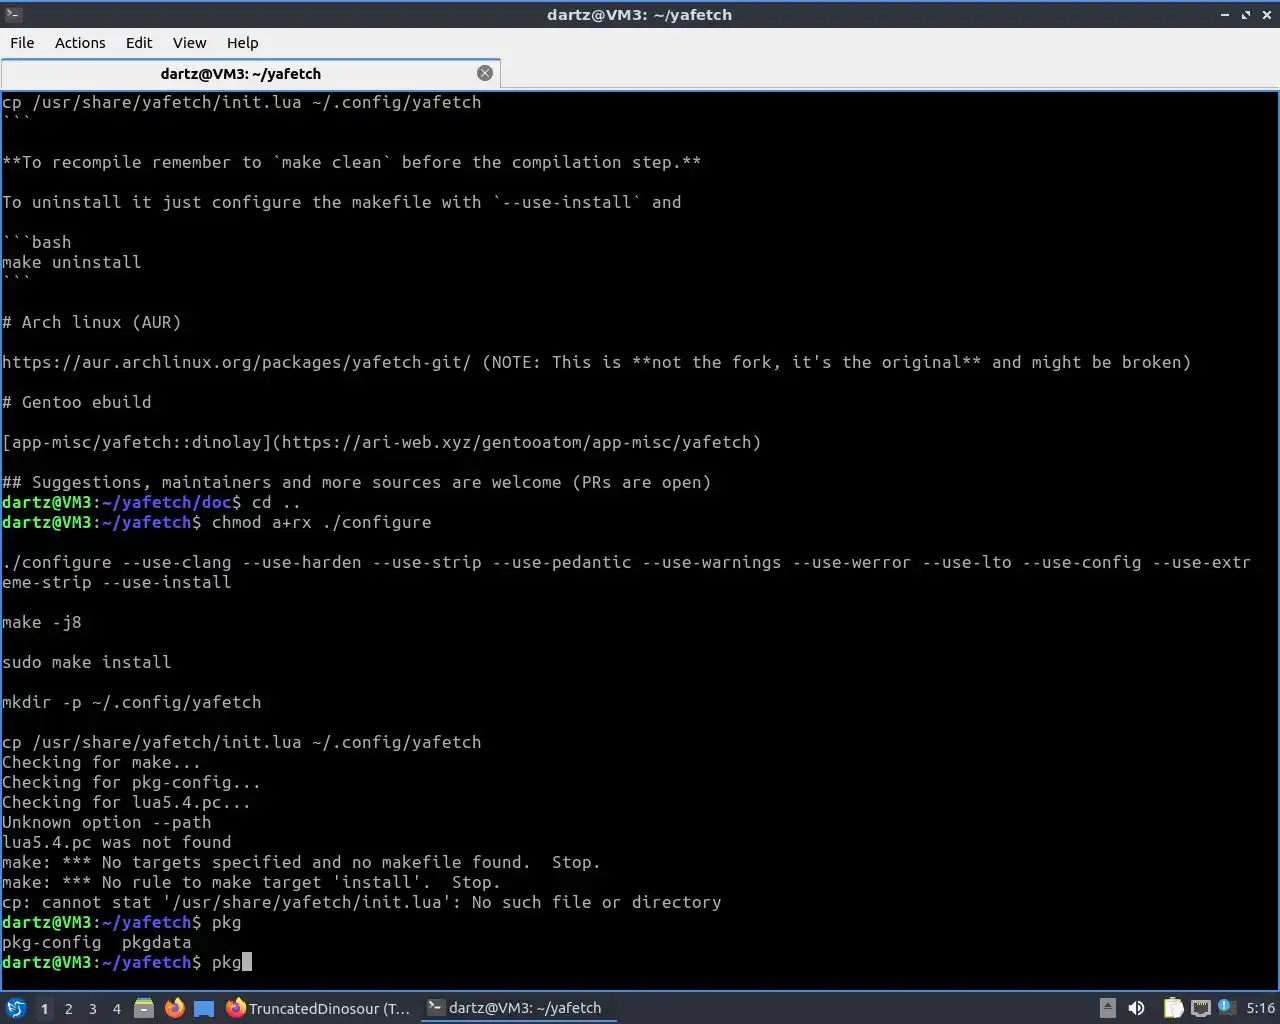Click the terminal window menu icon in title bar
Viewport: 1280px width, 1024px height.
pyautogui.click(x=13, y=14)
